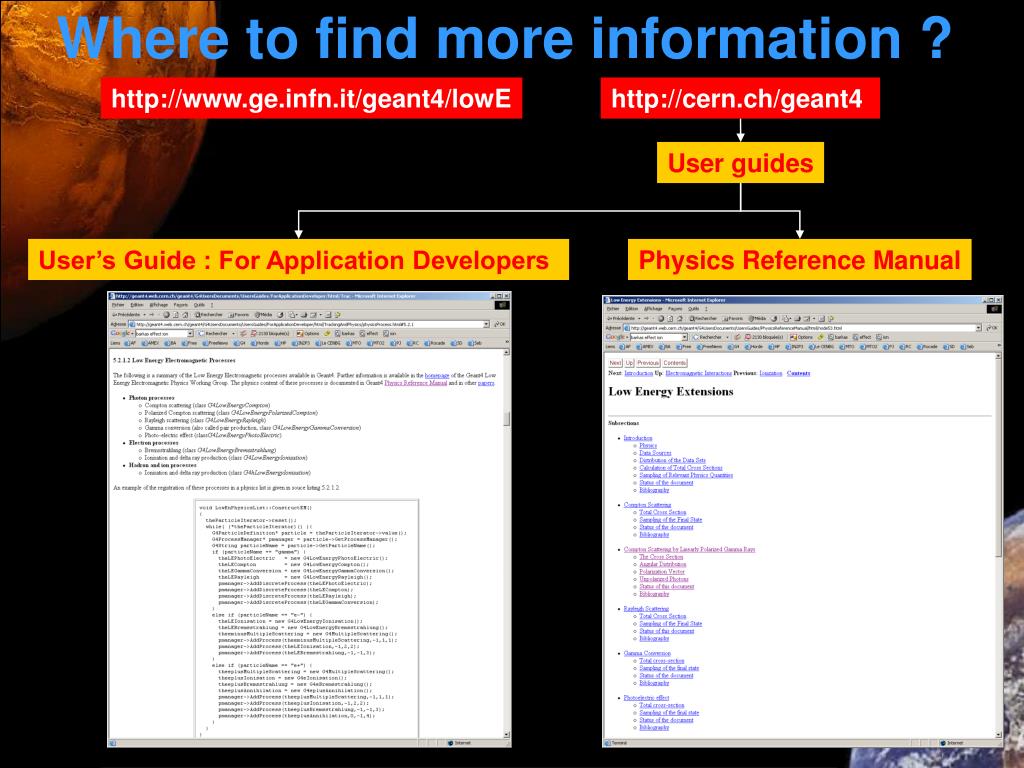Open the Edition menu in the left browser
The width and height of the screenshot is (1024, 768).
tap(136, 304)
